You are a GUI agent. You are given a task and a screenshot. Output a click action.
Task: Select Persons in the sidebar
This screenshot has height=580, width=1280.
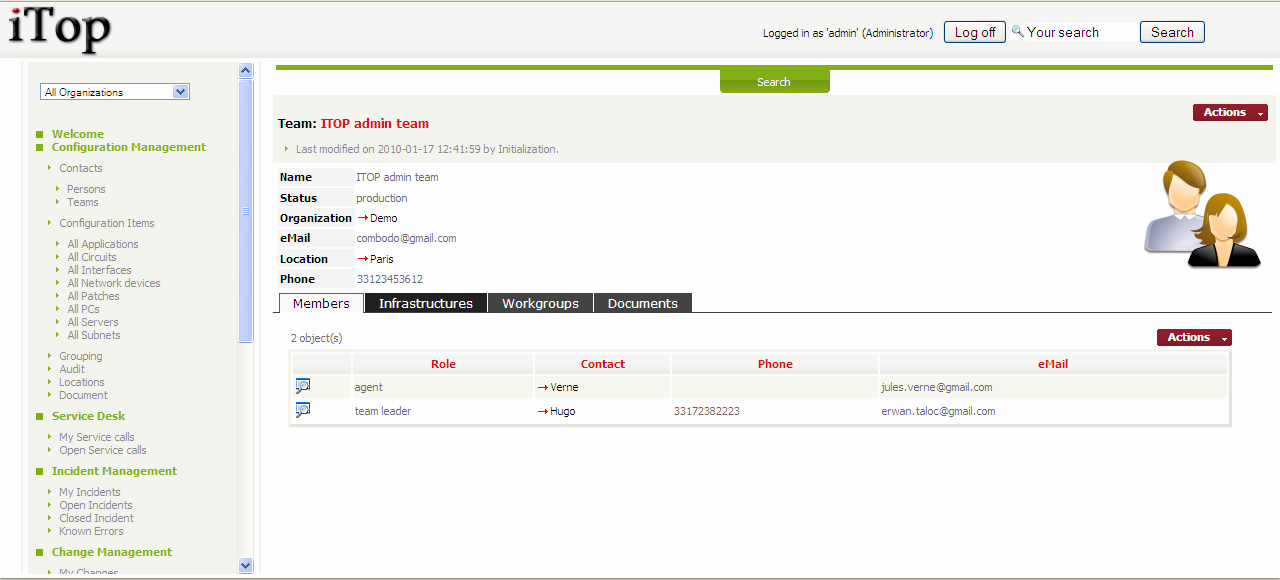tap(86, 189)
